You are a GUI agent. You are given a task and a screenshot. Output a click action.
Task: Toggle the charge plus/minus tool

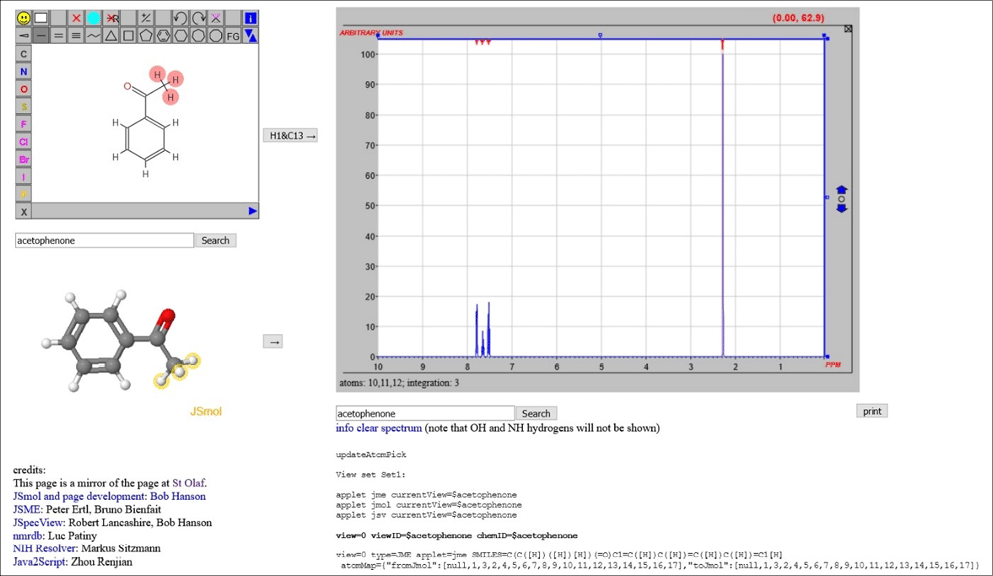coord(146,18)
